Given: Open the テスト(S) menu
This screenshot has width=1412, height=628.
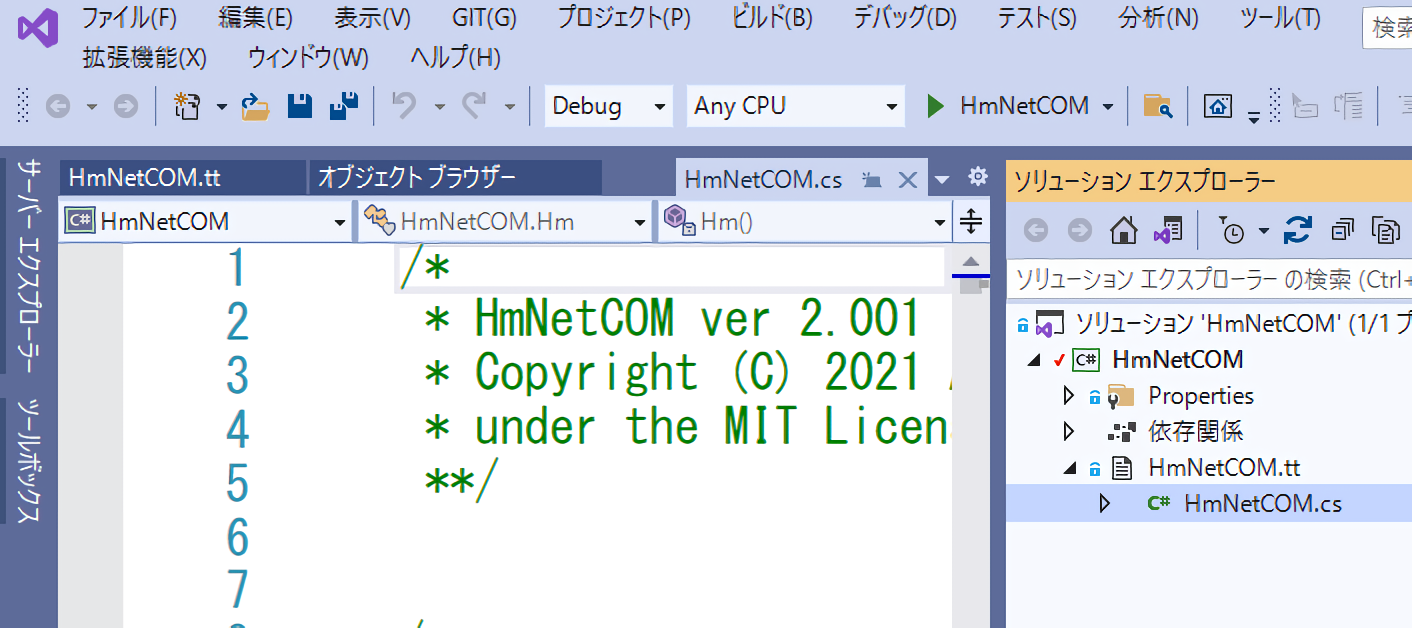Looking at the screenshot, I should tap(1037, 18).
